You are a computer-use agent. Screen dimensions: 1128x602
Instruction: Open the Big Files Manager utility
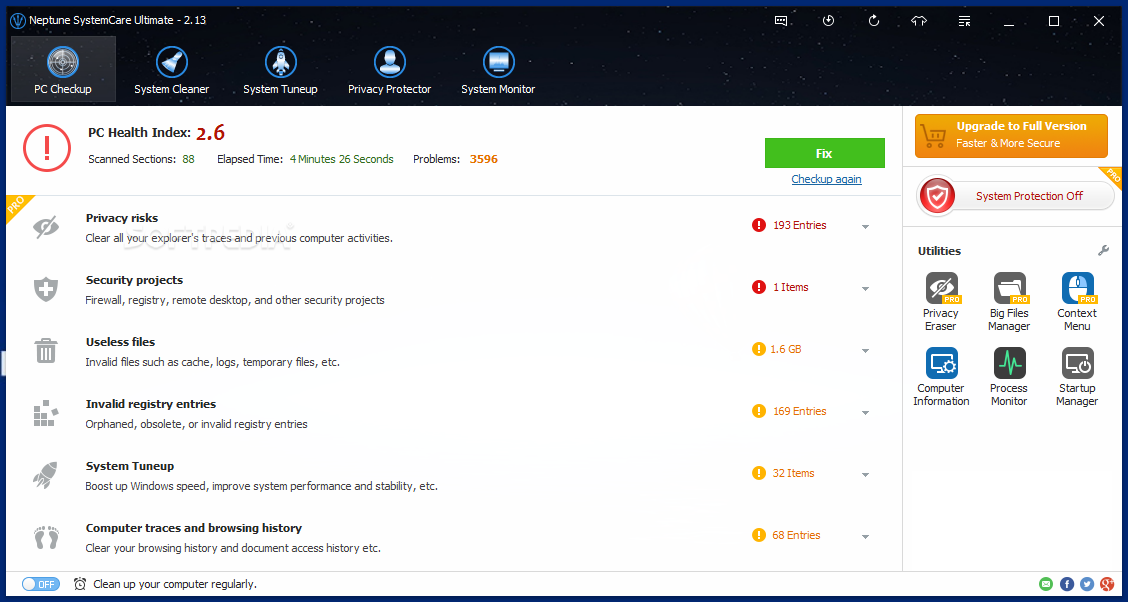coord(1009,301)
